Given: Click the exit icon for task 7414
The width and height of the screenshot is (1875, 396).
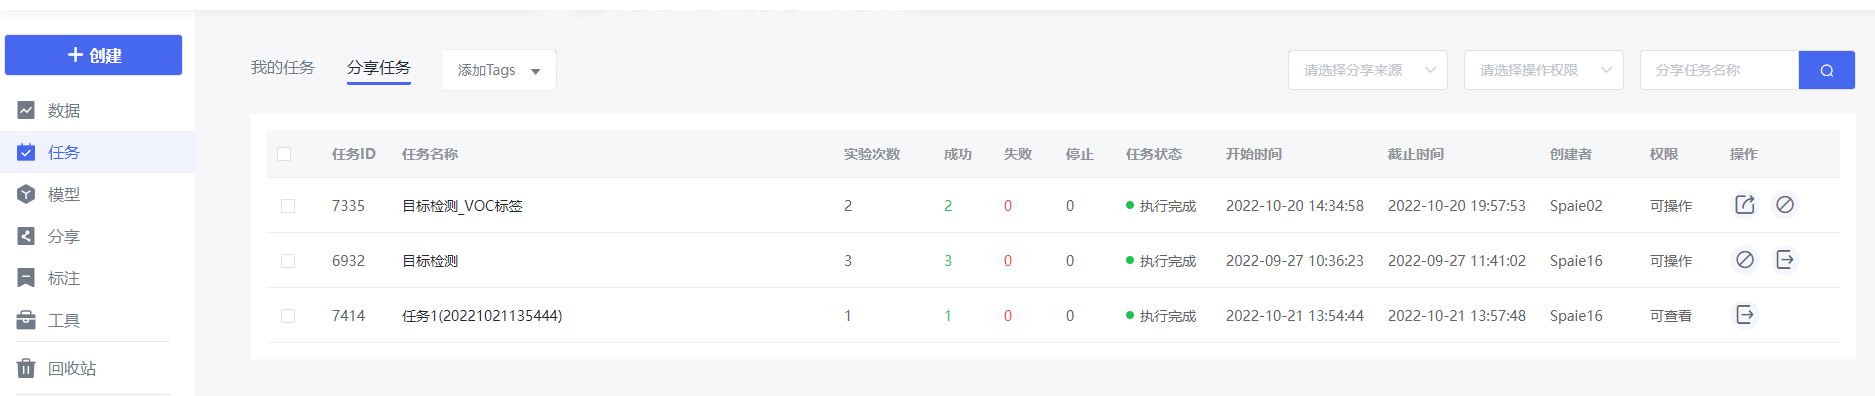Looking at the screenshot, I should [1744, 315].
